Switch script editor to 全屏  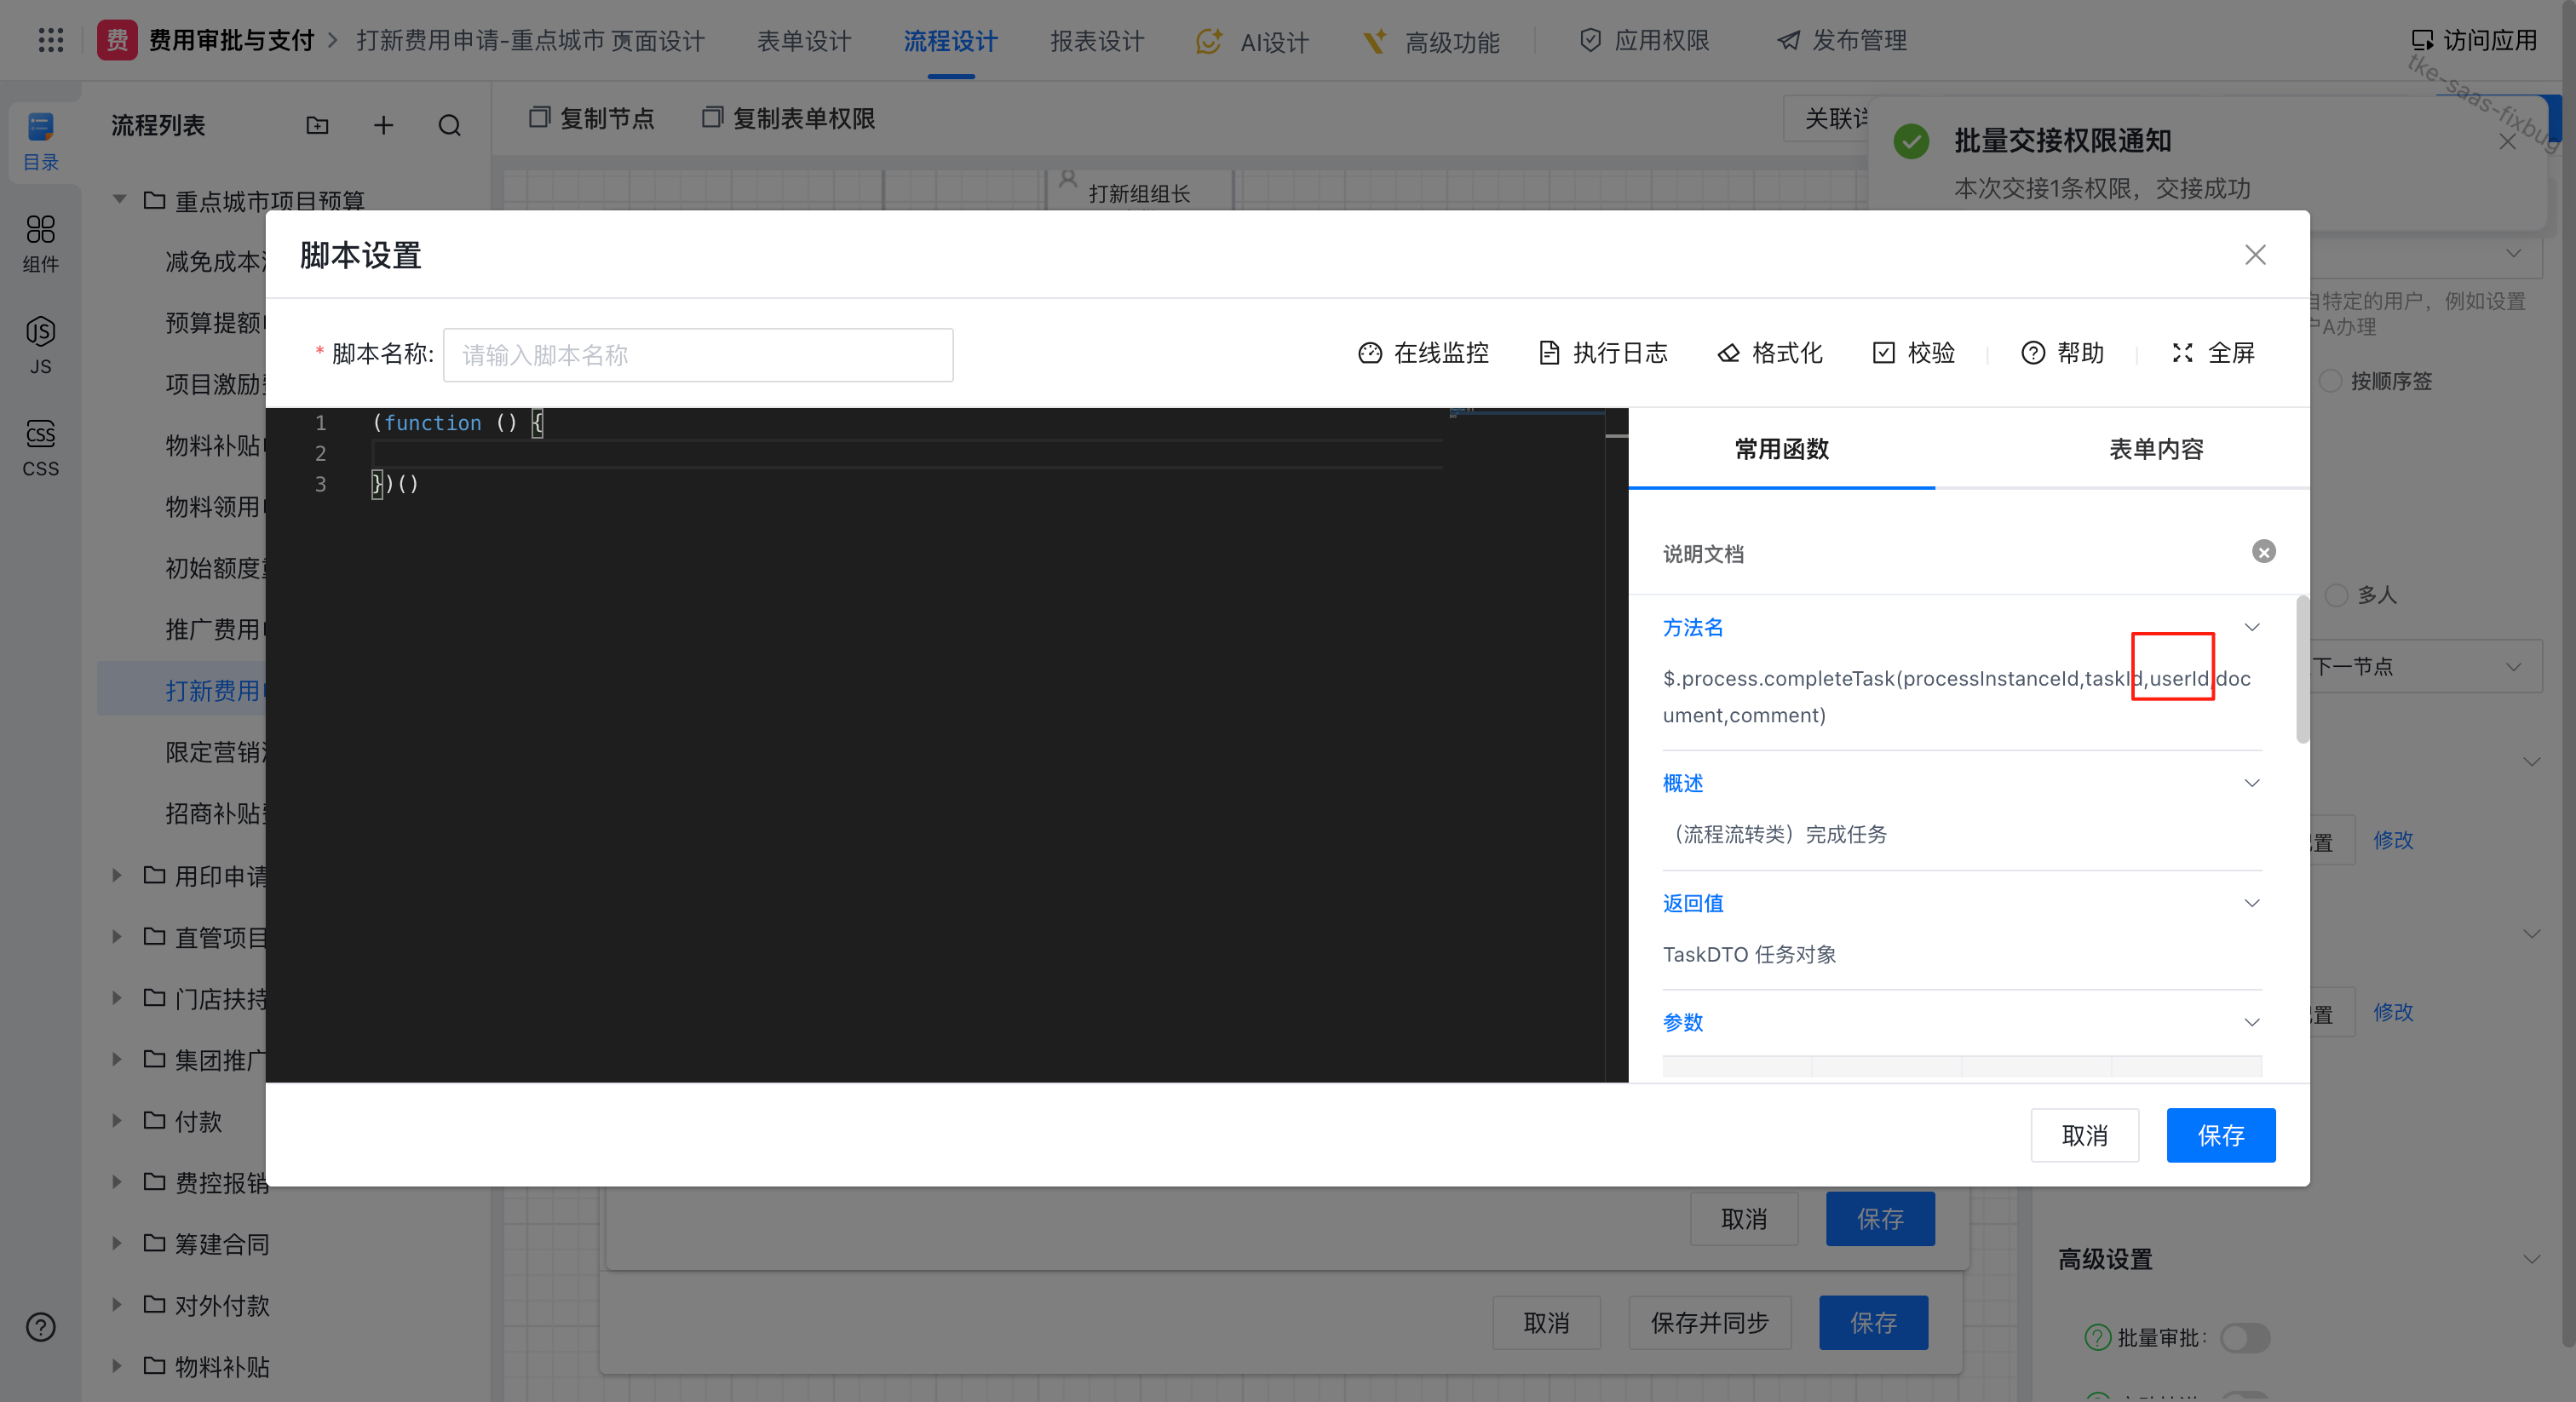coord(2213,353)
